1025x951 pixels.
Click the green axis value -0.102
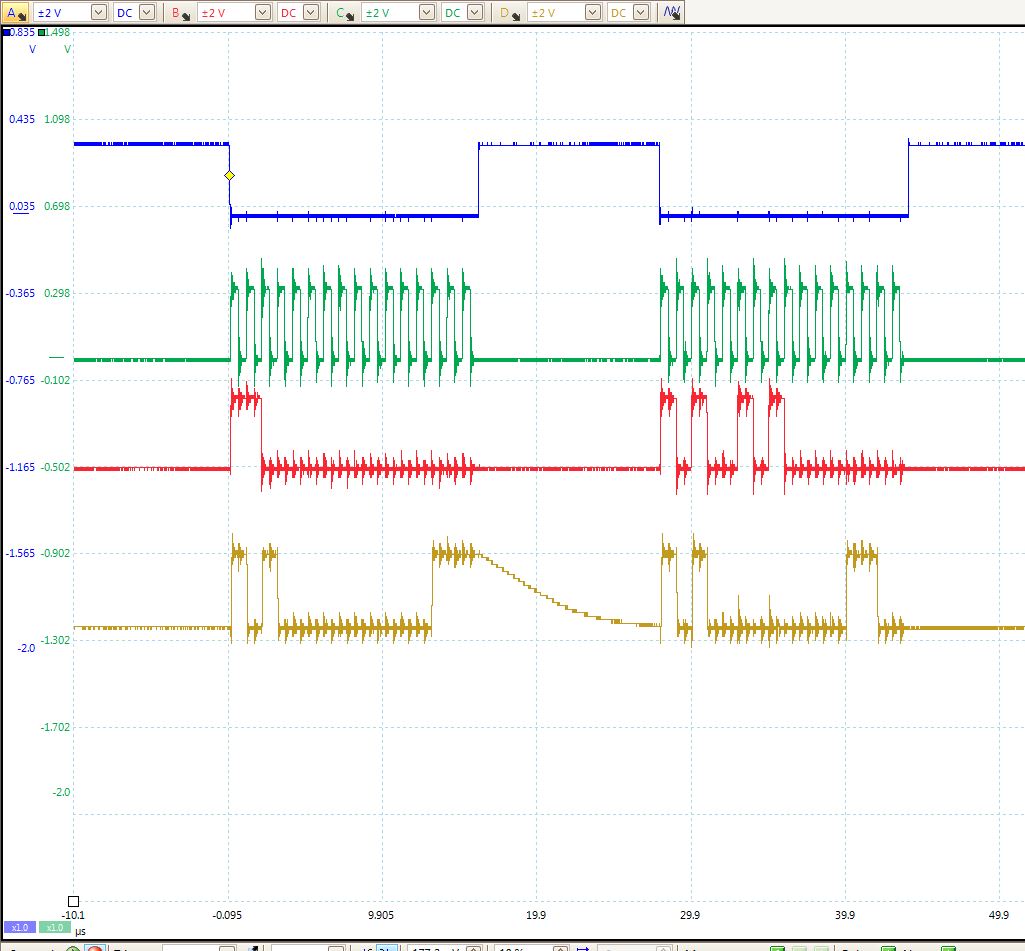pyautogui.click(x=56, y=380)
